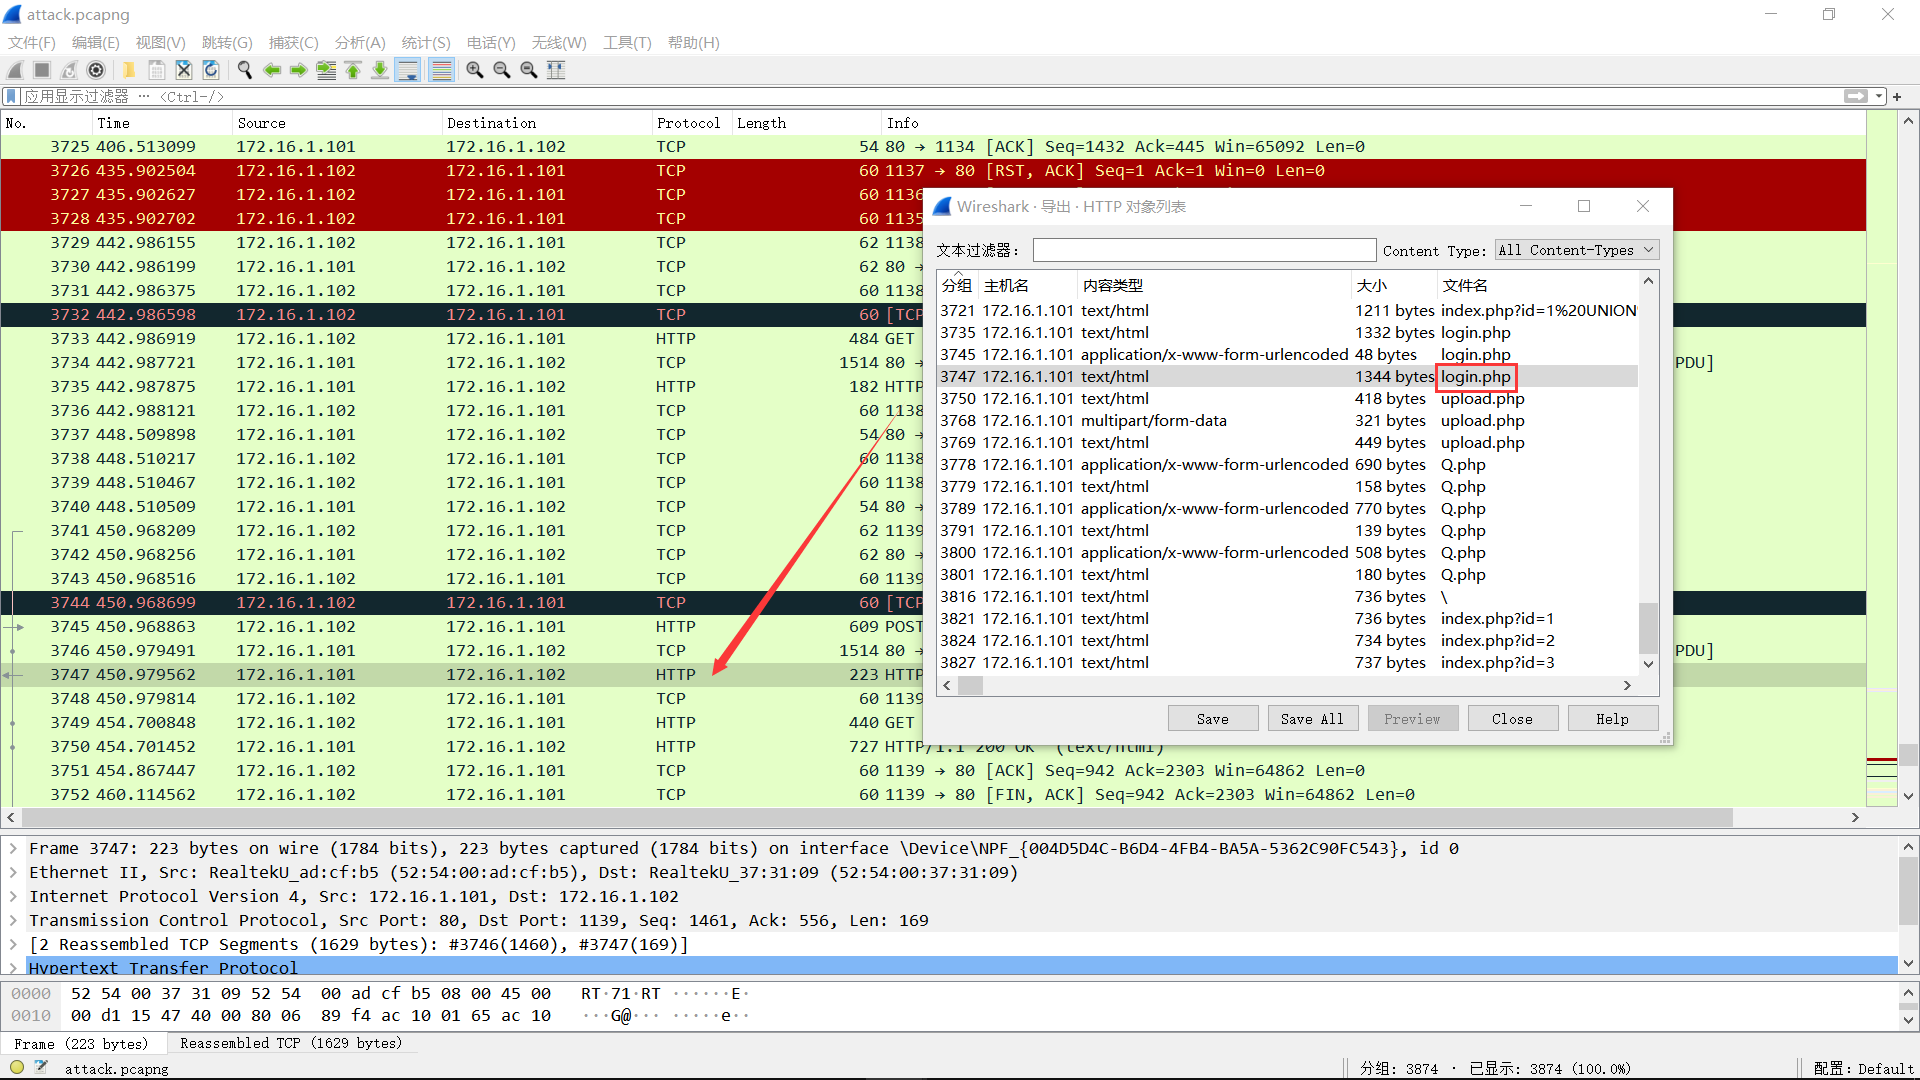The width and height of the screenshot is (1920, 1080).
Task: Toggle packet list colorization
Action: pyautogui.click(x=441, y=70)
